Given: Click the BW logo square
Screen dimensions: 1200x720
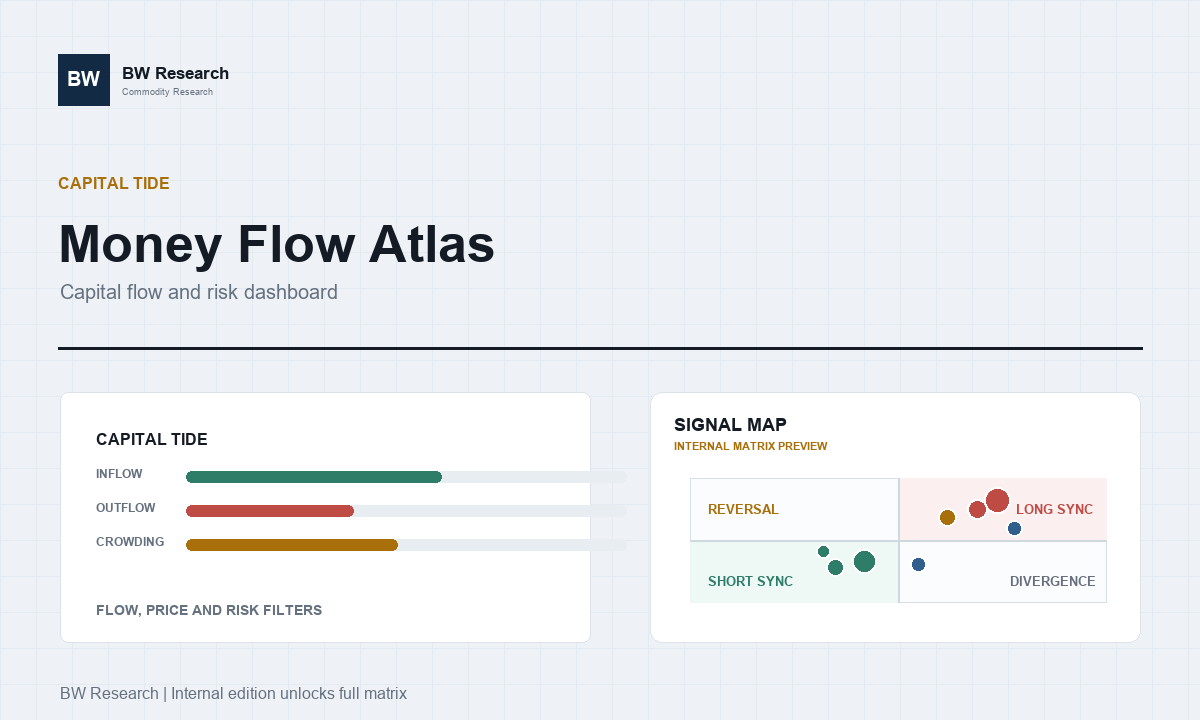Looking at the screenshot, I should (84, 80).
